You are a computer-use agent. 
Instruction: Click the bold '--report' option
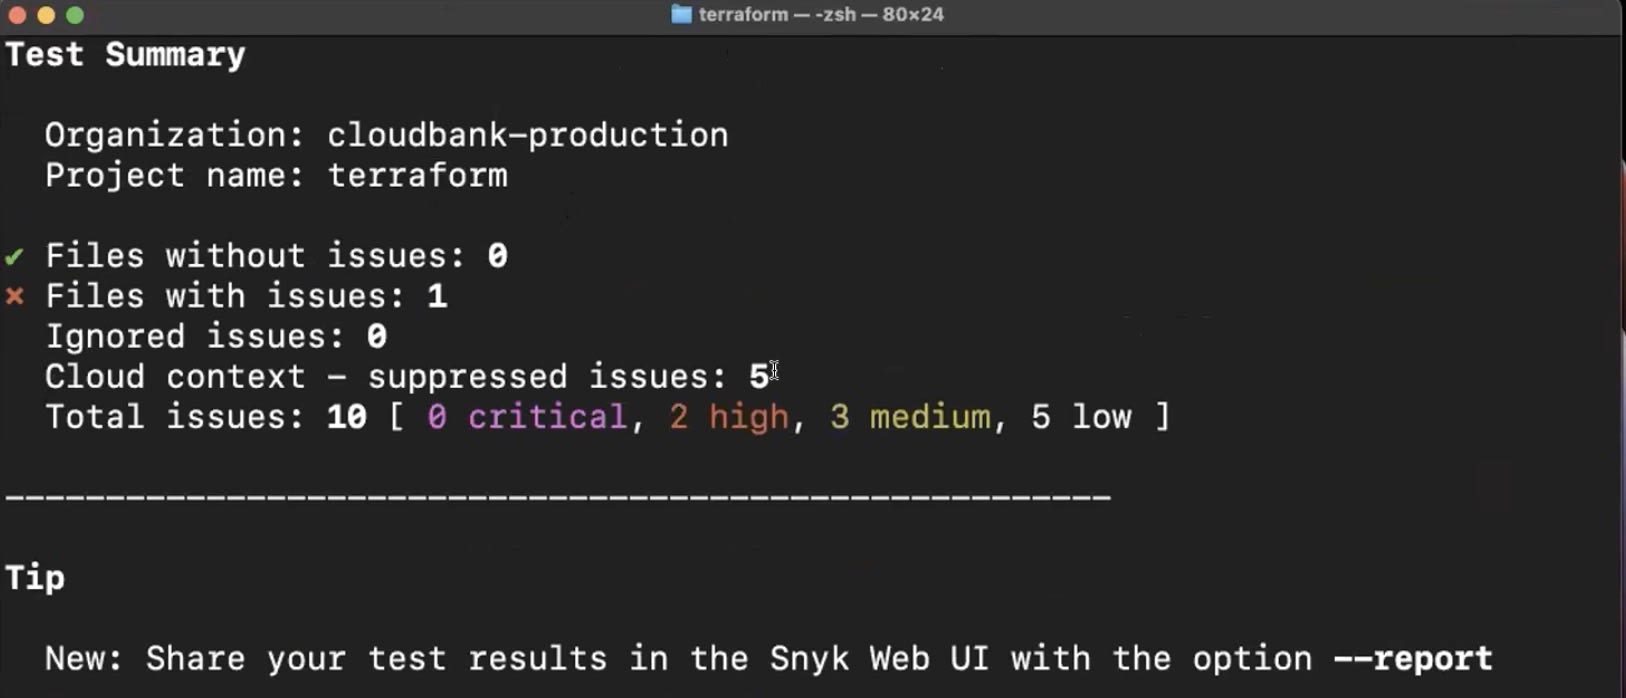coord(1413,659)
